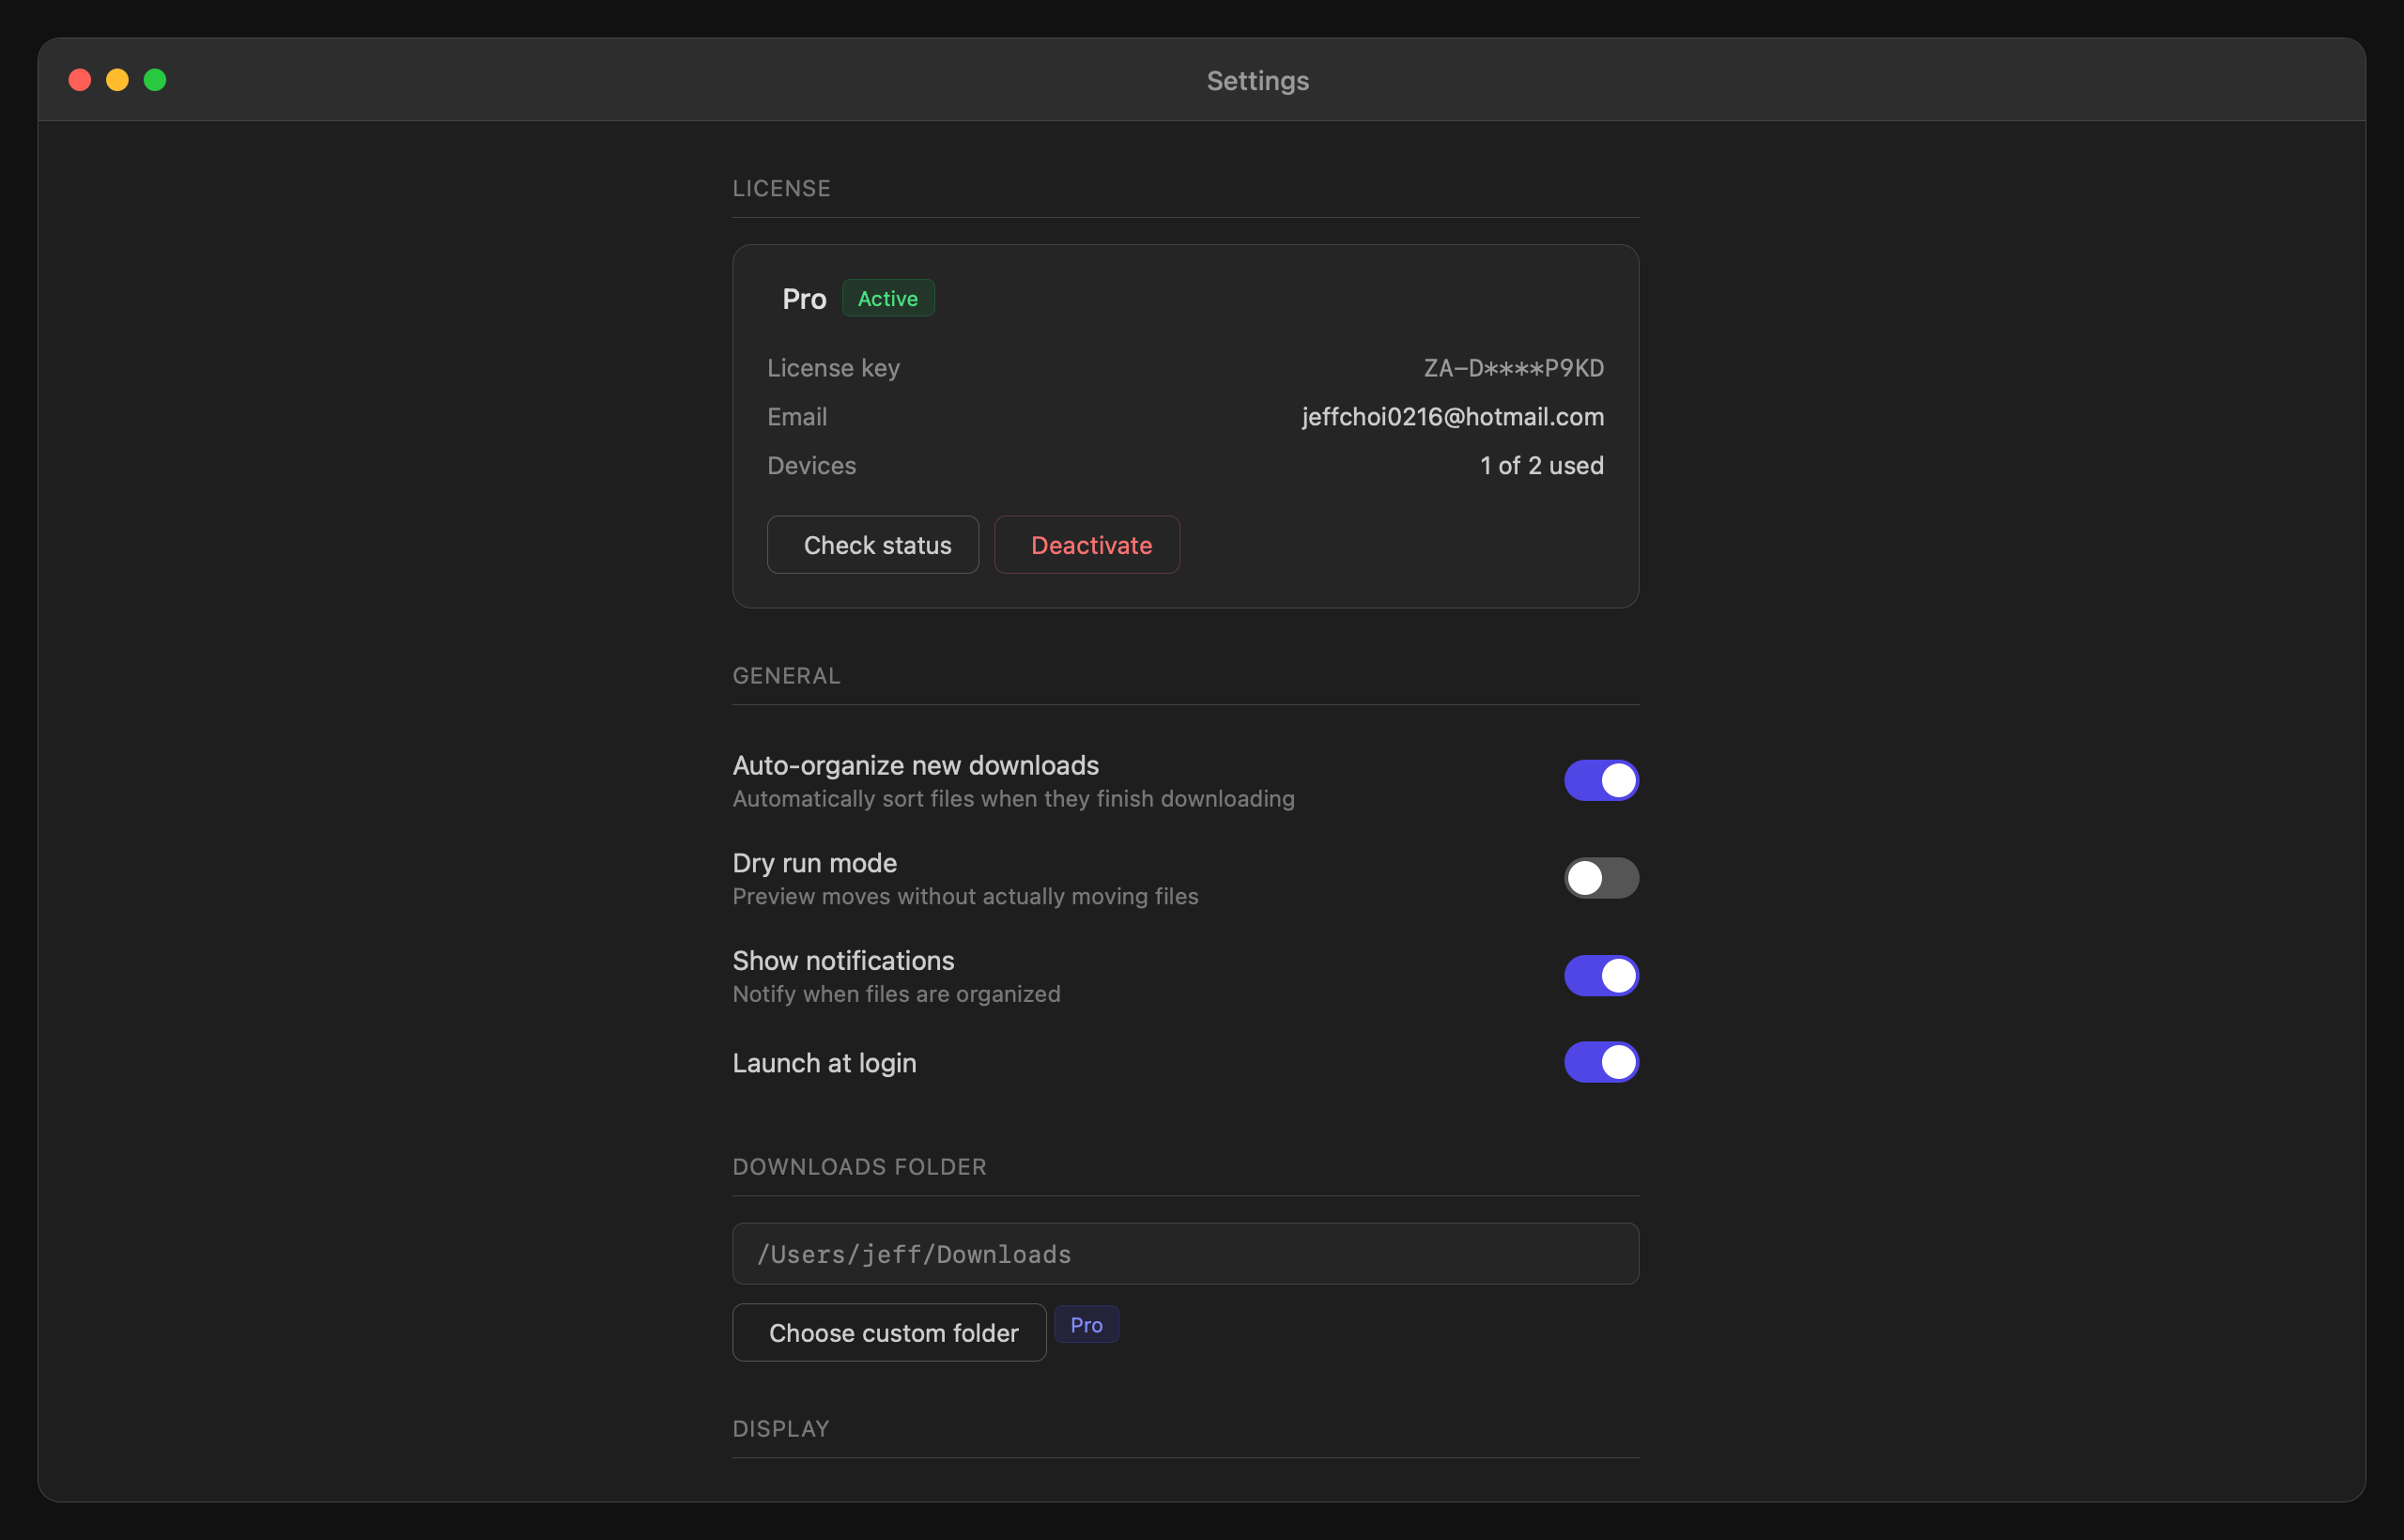2404x1540 pixels.
Task: Click 'Automatically sort files when they finish downloading'
Action: pos(1014,799)
